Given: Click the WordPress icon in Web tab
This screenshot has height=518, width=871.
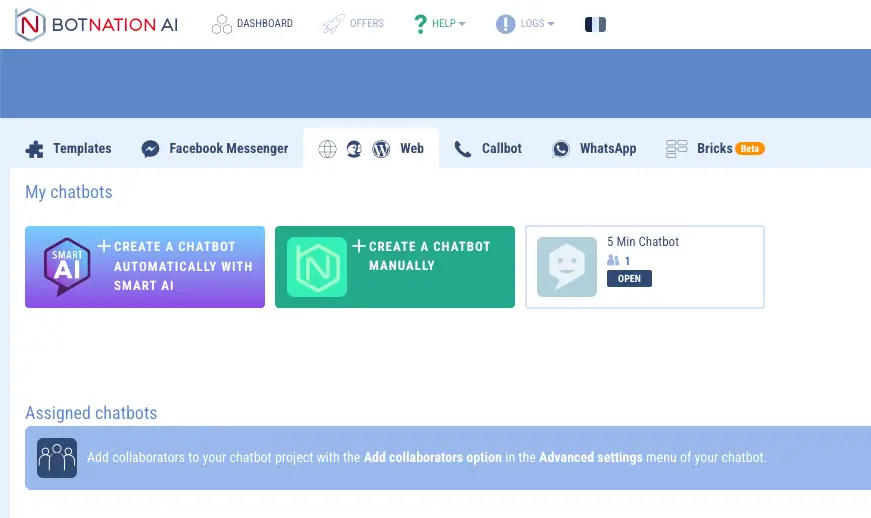Looking at the screenshot, I should pyautogui.click(x=381, y=149).
